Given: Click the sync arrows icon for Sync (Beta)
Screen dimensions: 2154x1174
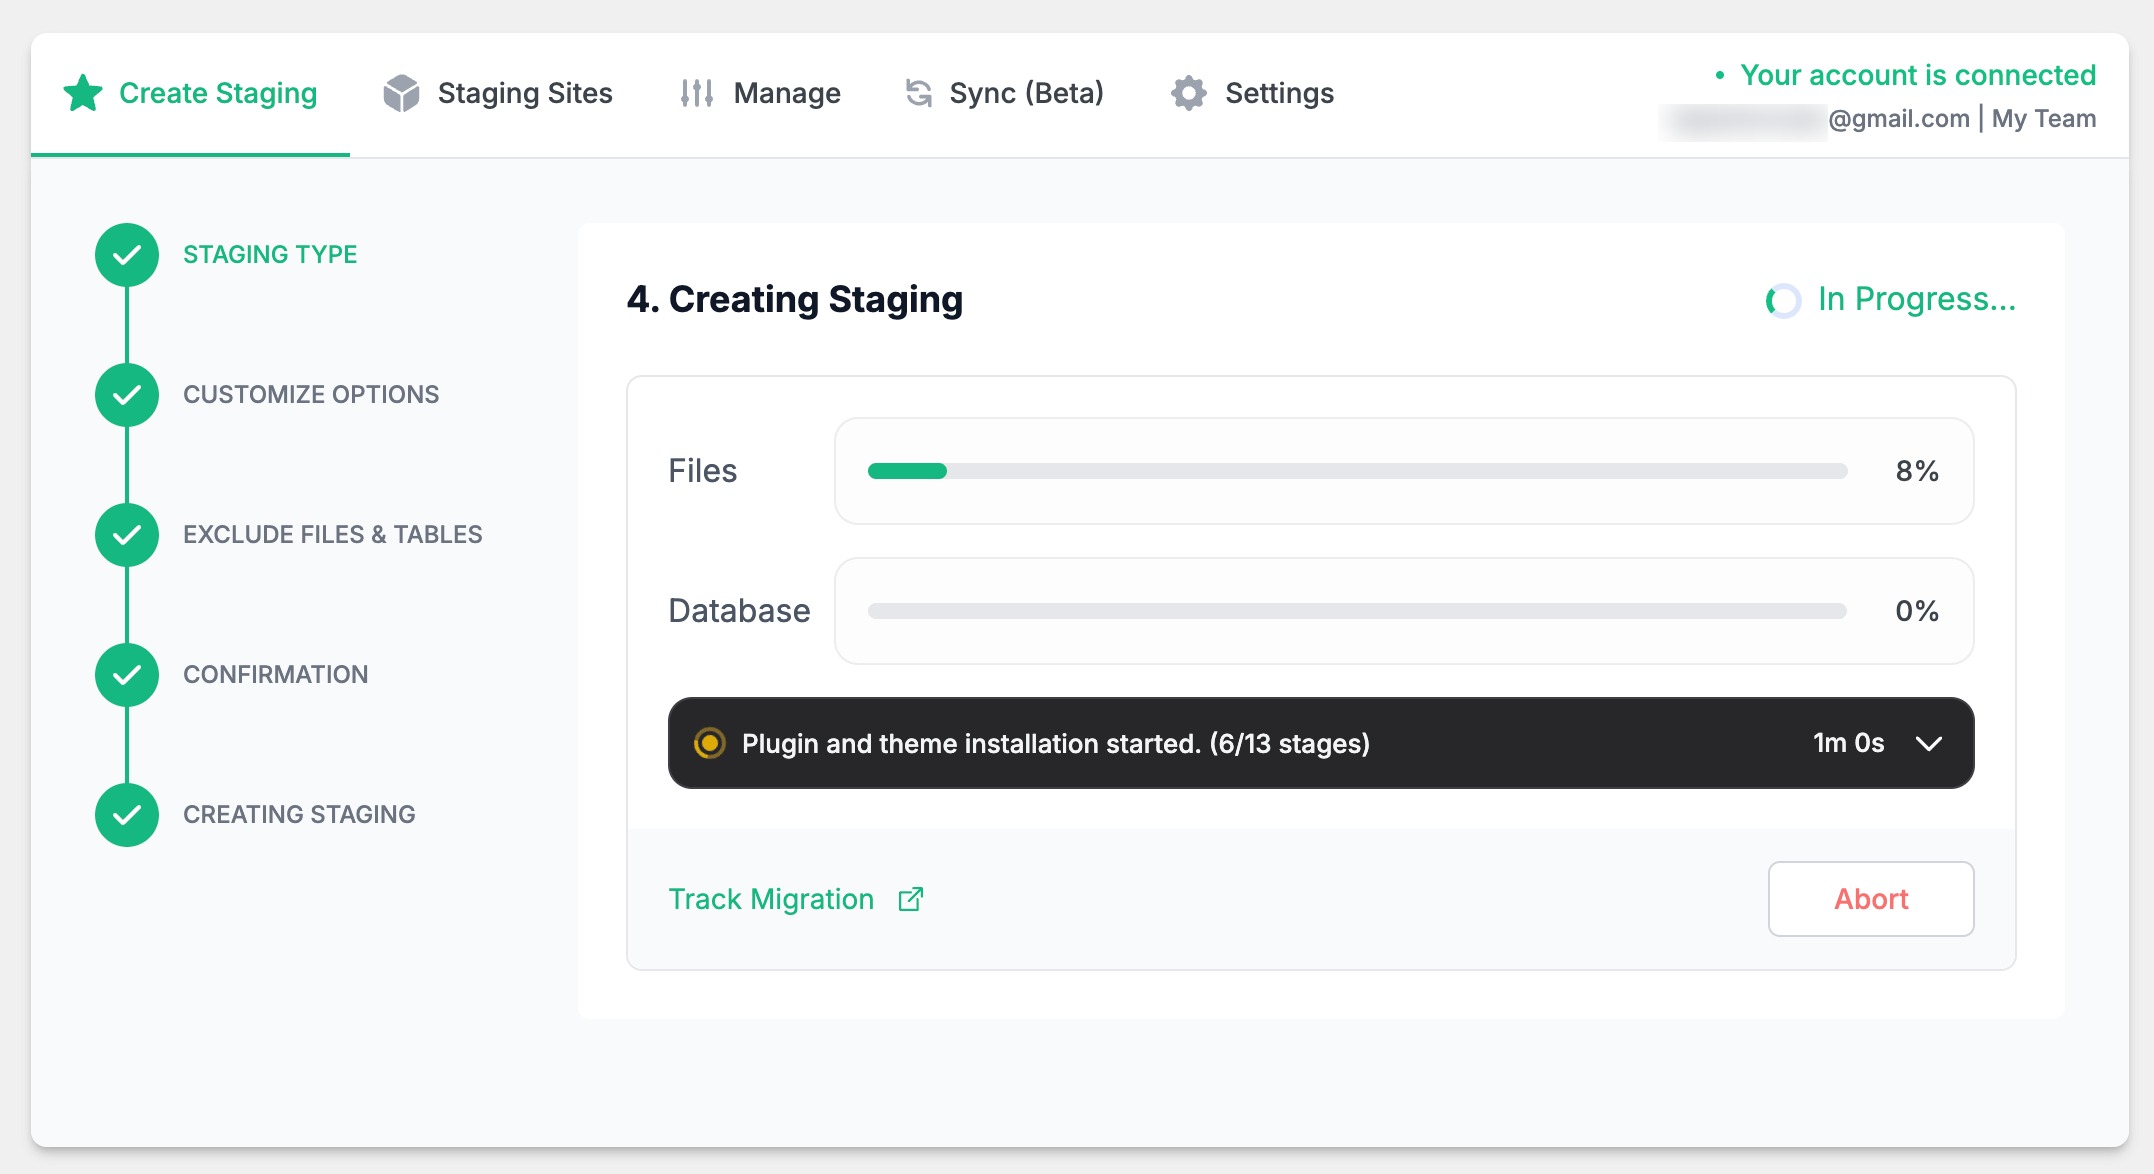Looking at the screenshot, I should click(918, 93).
